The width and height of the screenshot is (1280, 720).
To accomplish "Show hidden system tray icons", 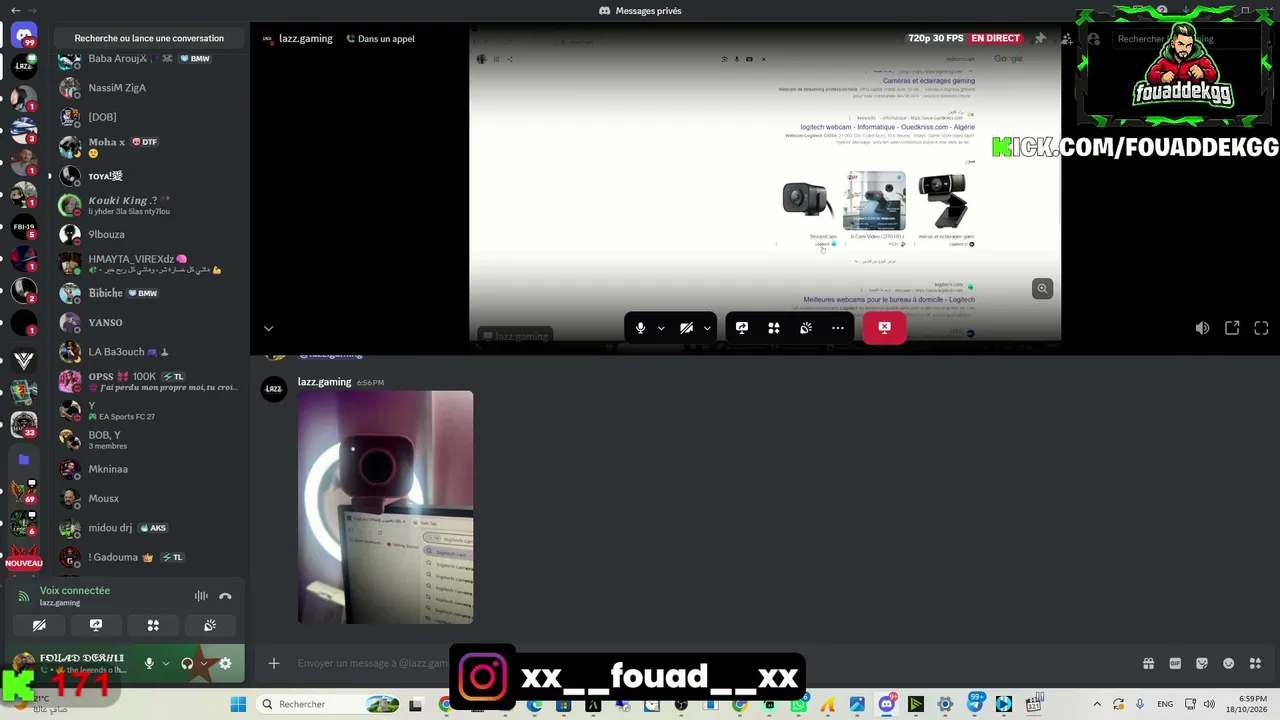I will [x=1097, y=704].
